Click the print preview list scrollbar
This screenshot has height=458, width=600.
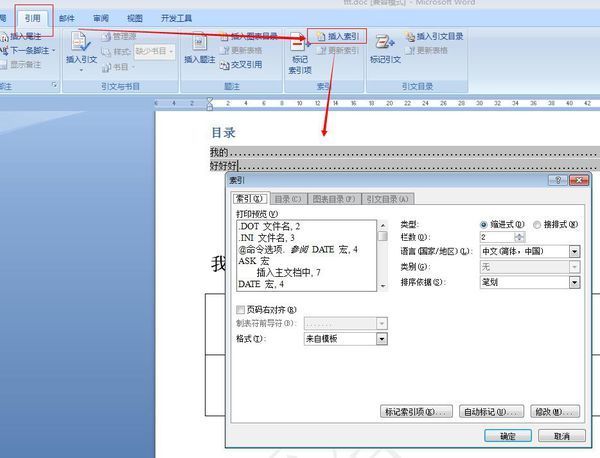(382, 255)
